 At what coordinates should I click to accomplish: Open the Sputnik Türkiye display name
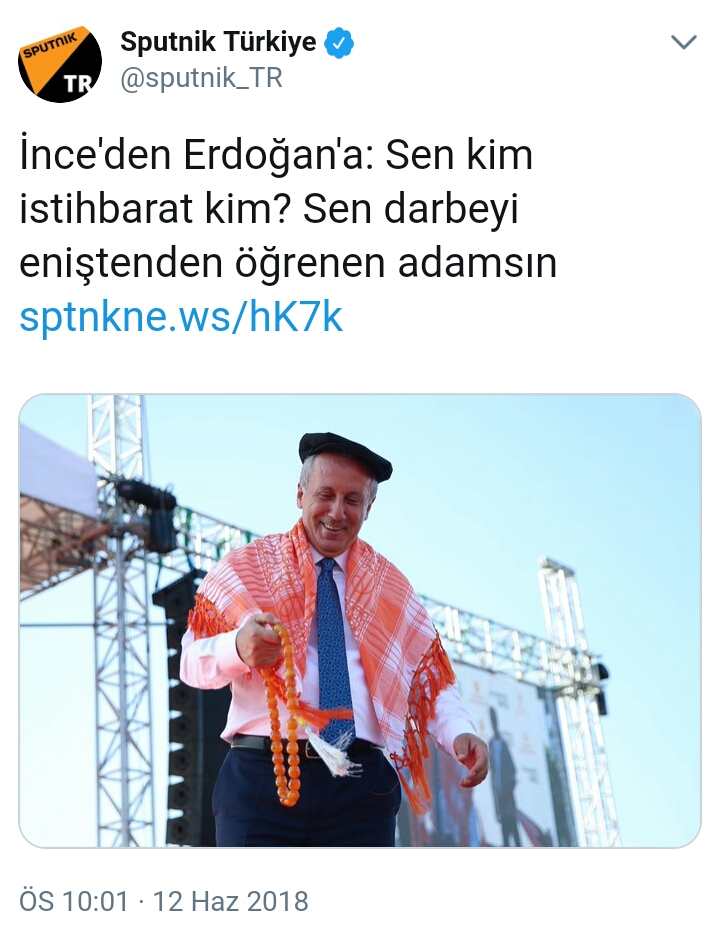coord(218,42)
